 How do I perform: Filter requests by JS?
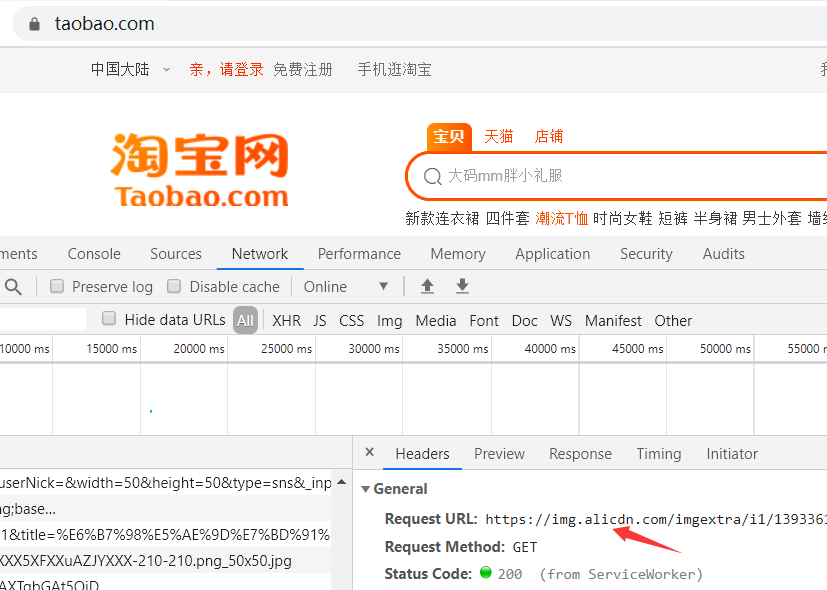(x=320, y=321)
